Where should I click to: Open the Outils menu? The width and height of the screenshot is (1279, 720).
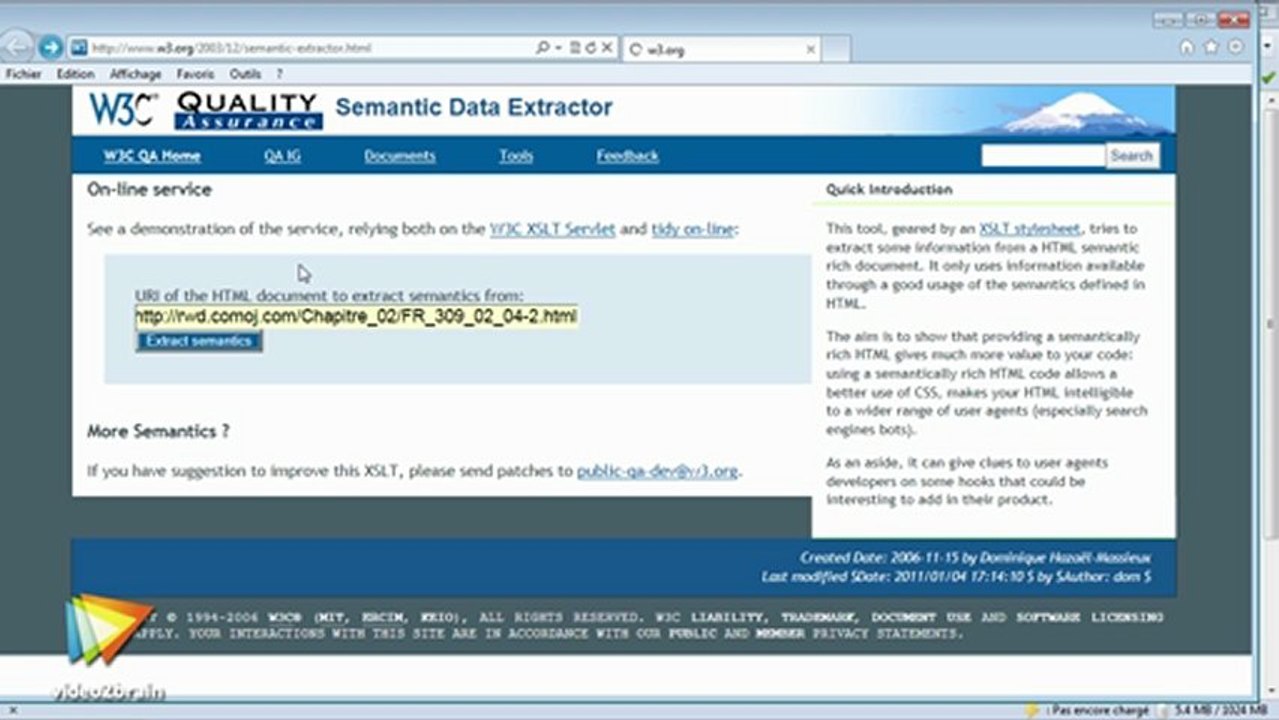coord(245,74)
